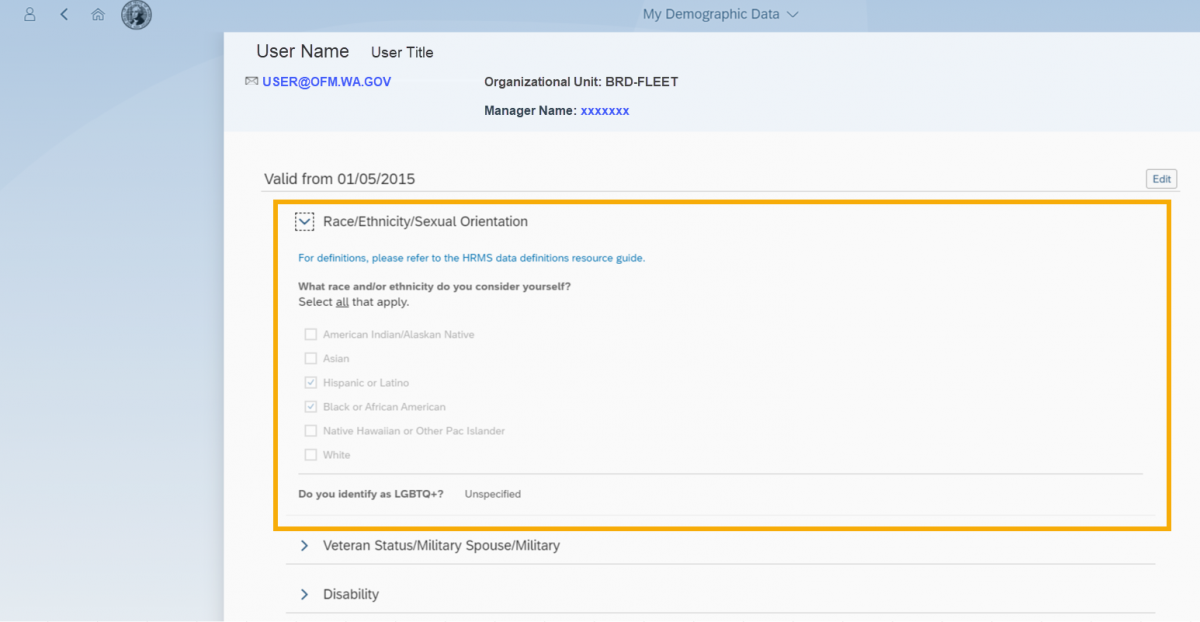Select Native Hawaiian or Other Pac Islander checkbox
The height and width of the screenshot is (622, 1200).
[x=311, y=431]
